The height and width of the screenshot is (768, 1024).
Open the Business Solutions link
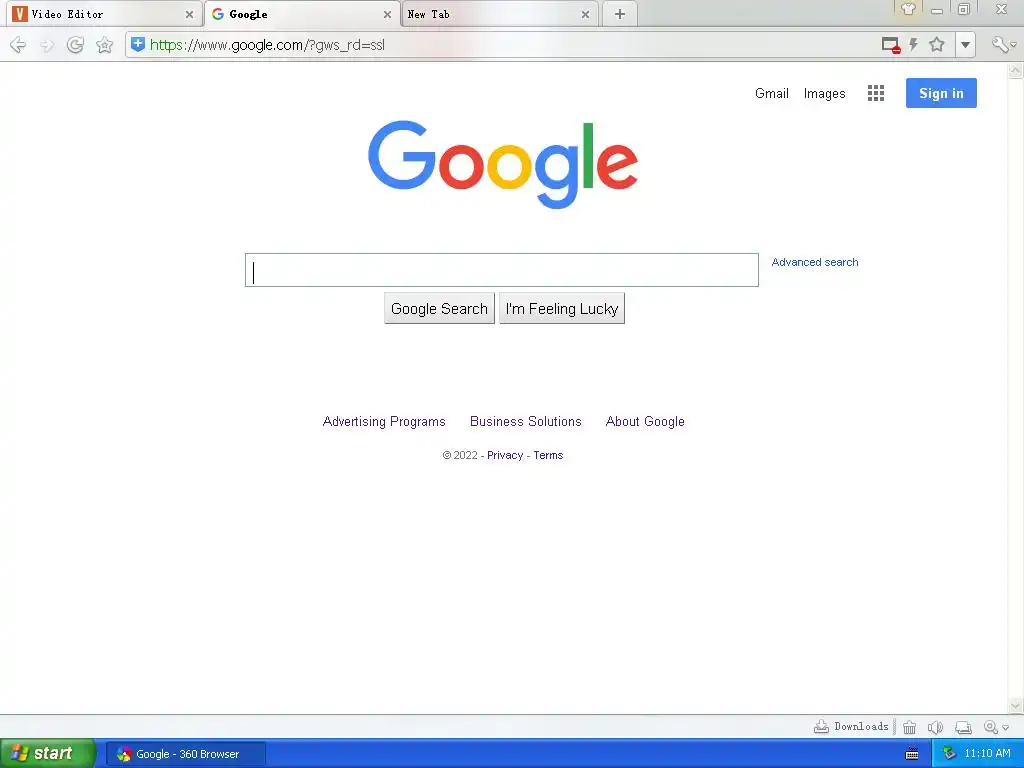(x=526, y=421)
